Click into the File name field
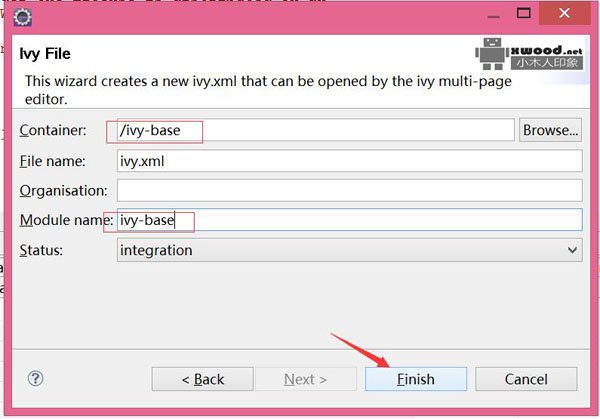600x419 pixels. click(x=349, y=160)
